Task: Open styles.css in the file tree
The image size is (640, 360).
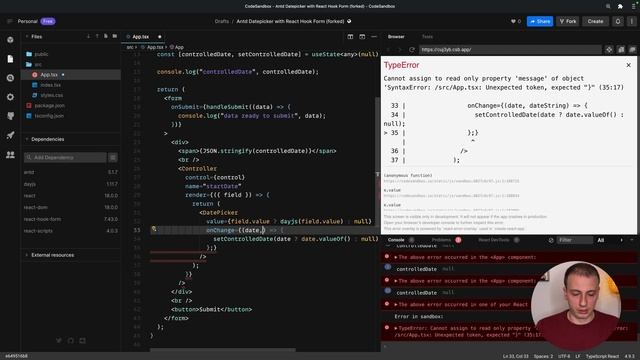Action: point(51,95)
